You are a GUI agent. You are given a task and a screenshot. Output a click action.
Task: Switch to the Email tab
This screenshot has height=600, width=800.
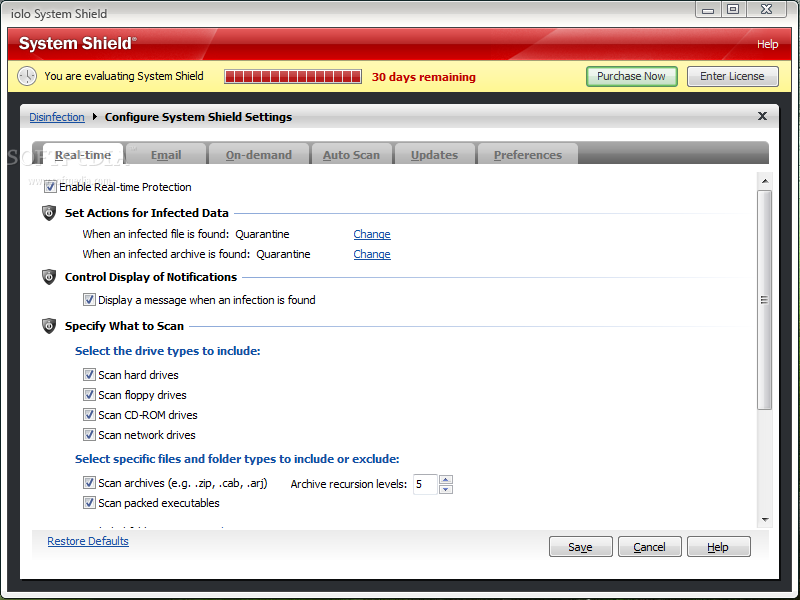(166, 155)
